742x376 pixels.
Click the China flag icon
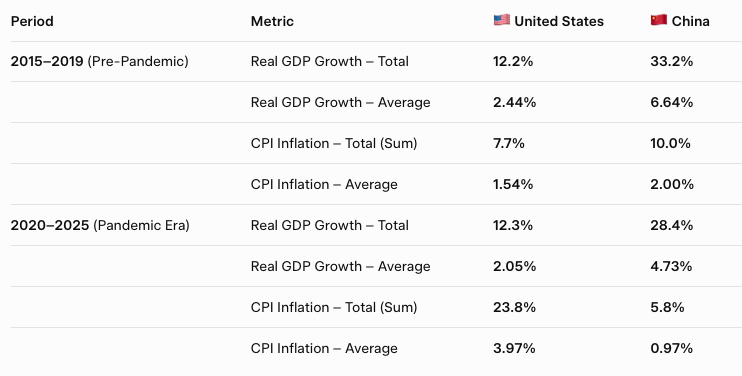coord(659,20)
